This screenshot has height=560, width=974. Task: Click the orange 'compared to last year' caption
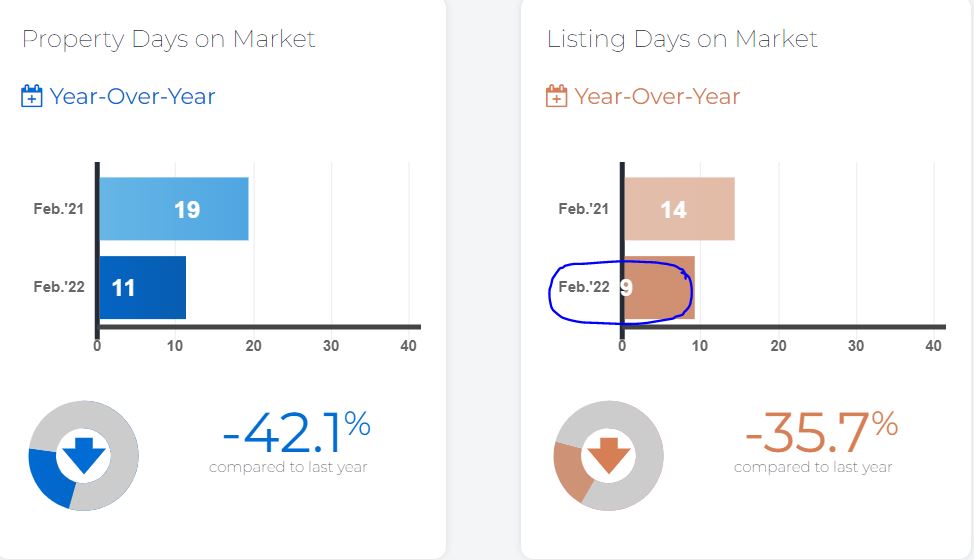coord(813,467)
